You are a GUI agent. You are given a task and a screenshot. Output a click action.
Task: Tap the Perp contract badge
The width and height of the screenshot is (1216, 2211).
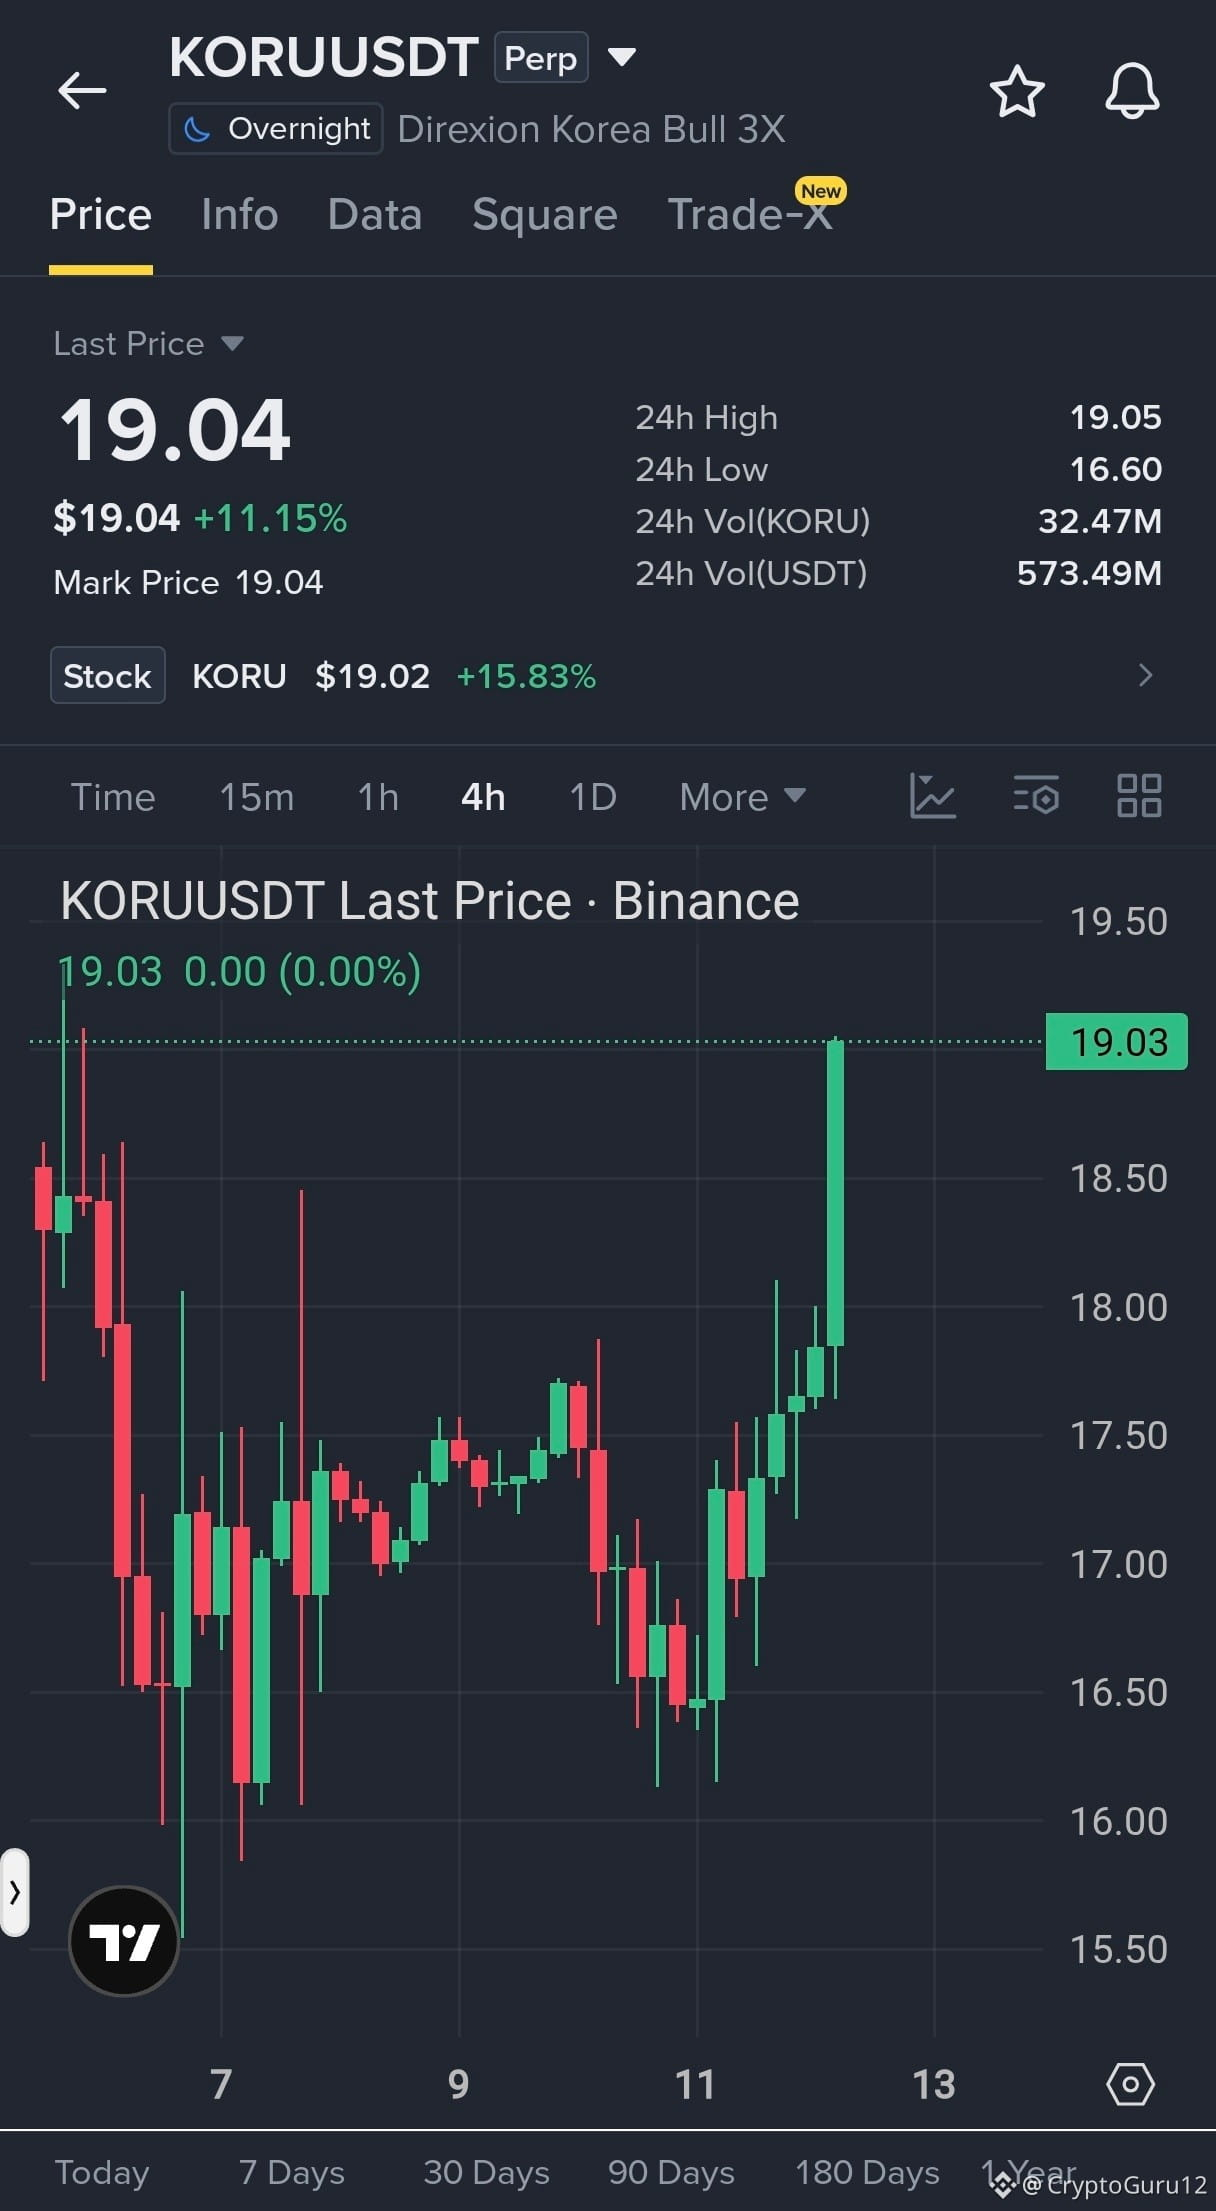[541, 58]
